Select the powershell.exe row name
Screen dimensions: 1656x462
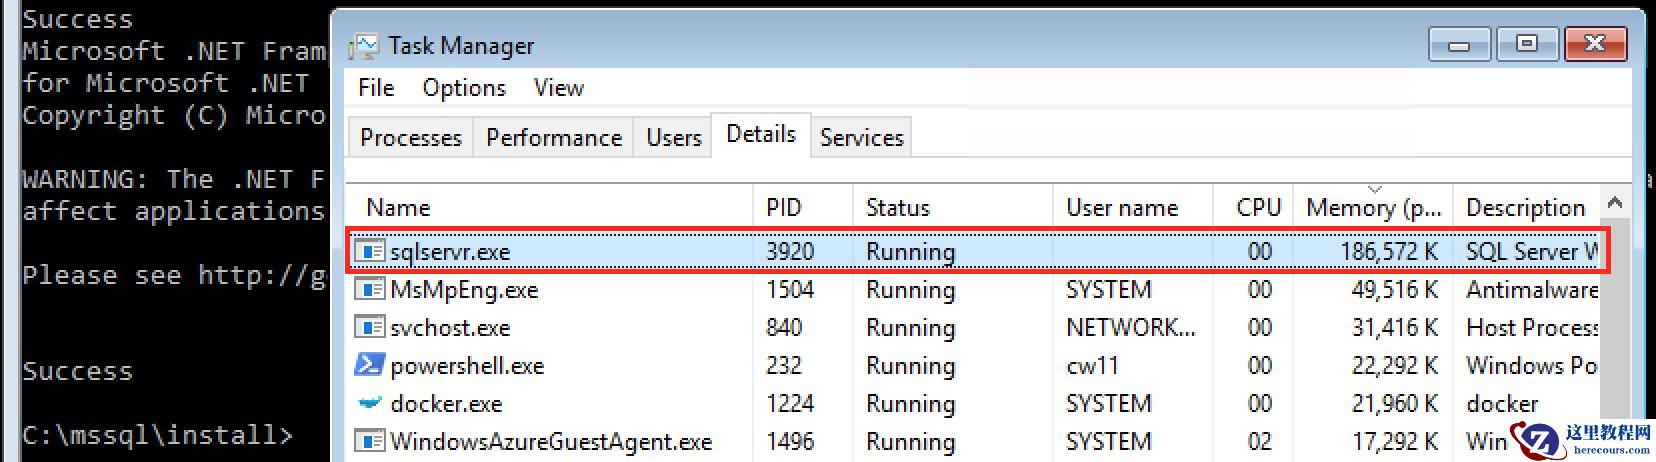pos(467,366)
